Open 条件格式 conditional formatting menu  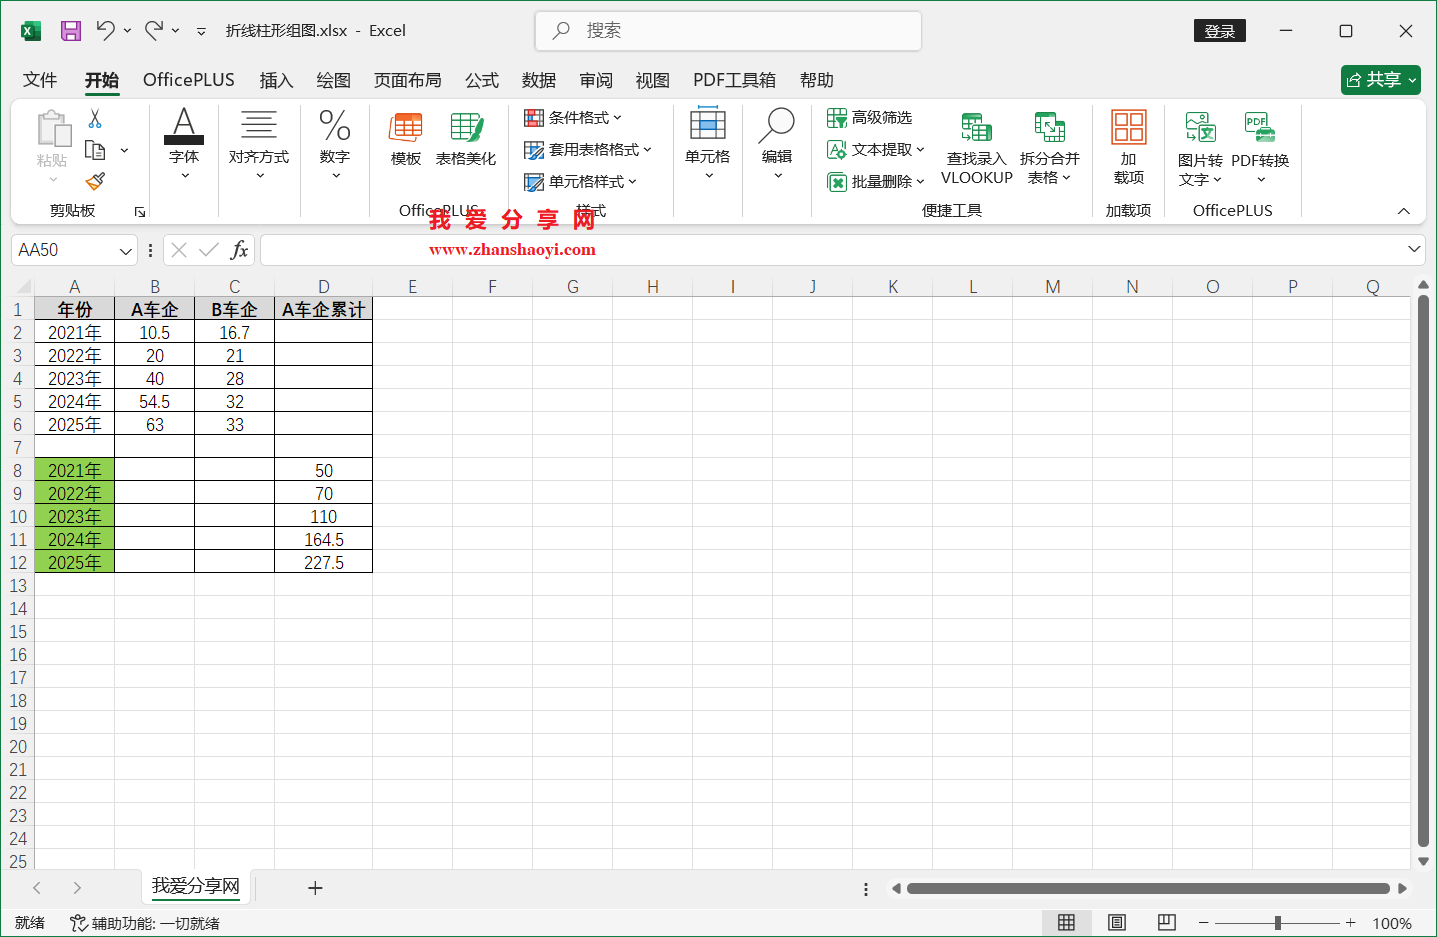coord(573,118)
